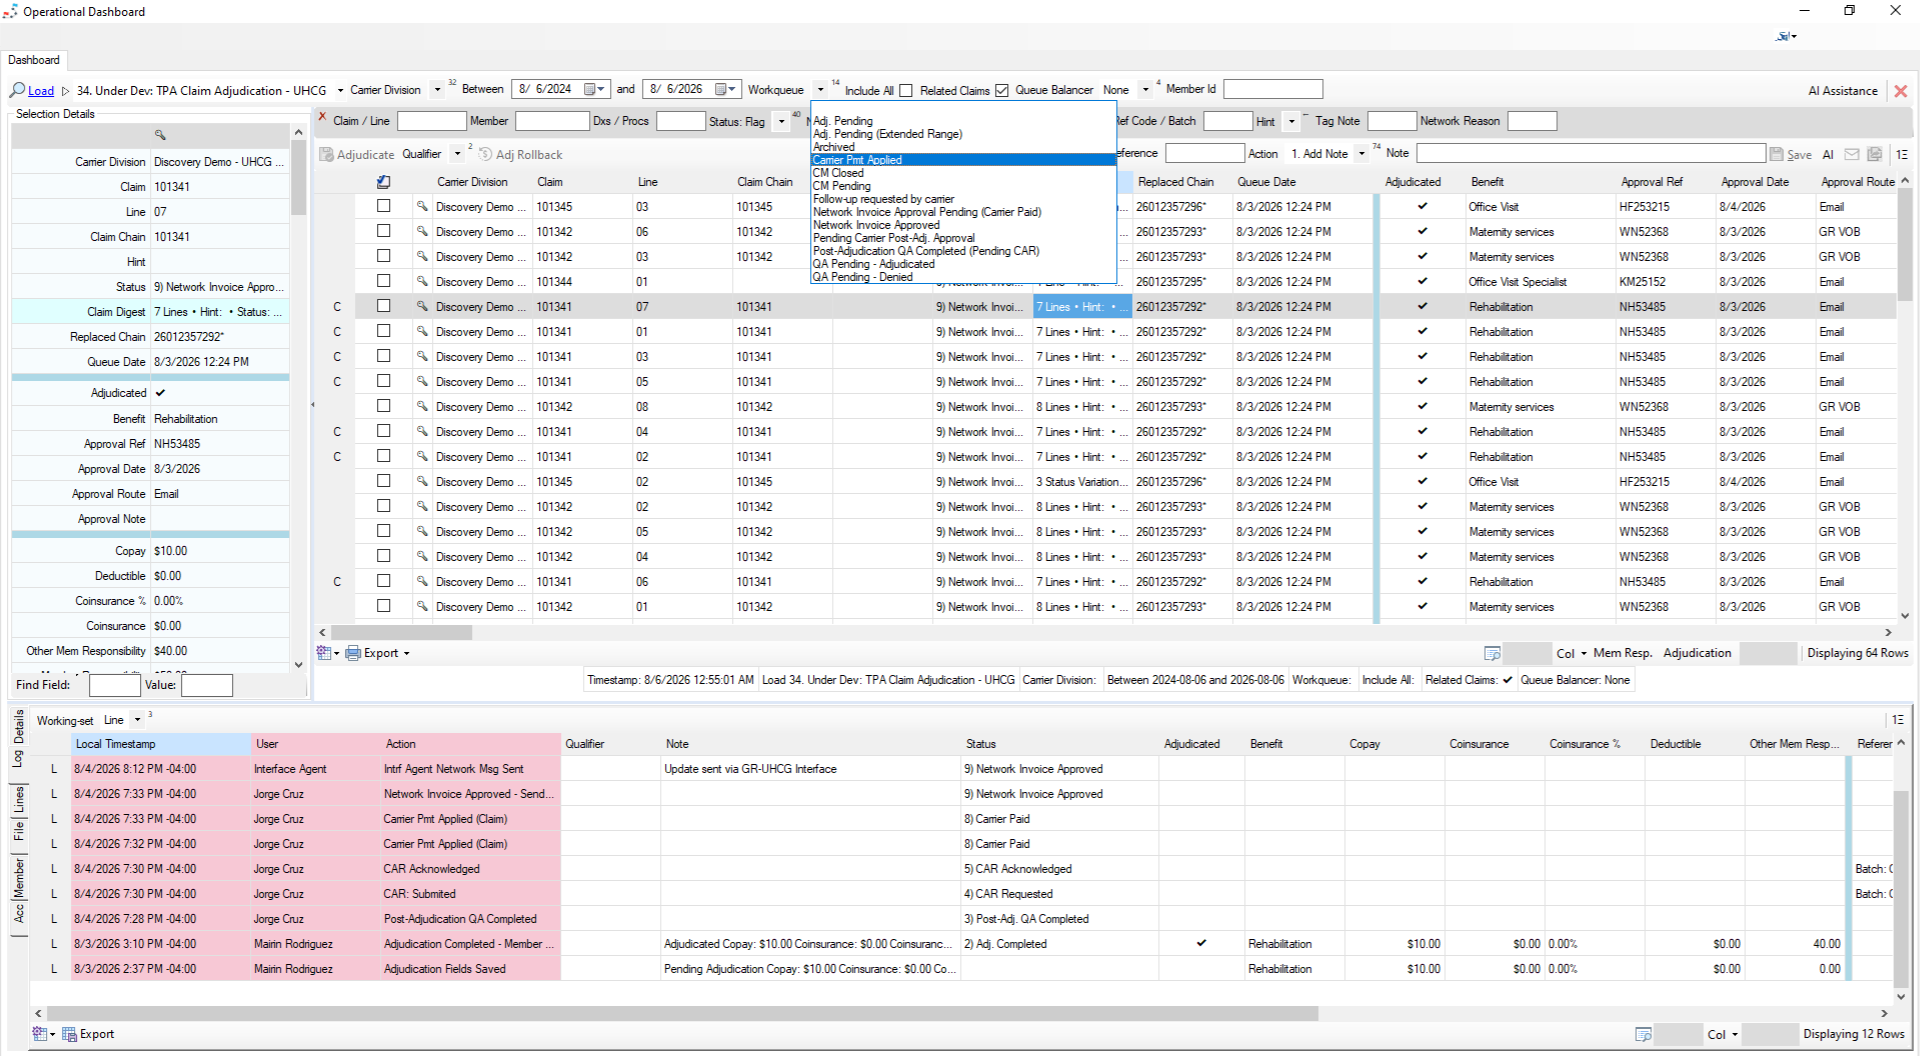Click the select-all icon in grid header

[383, 182]
